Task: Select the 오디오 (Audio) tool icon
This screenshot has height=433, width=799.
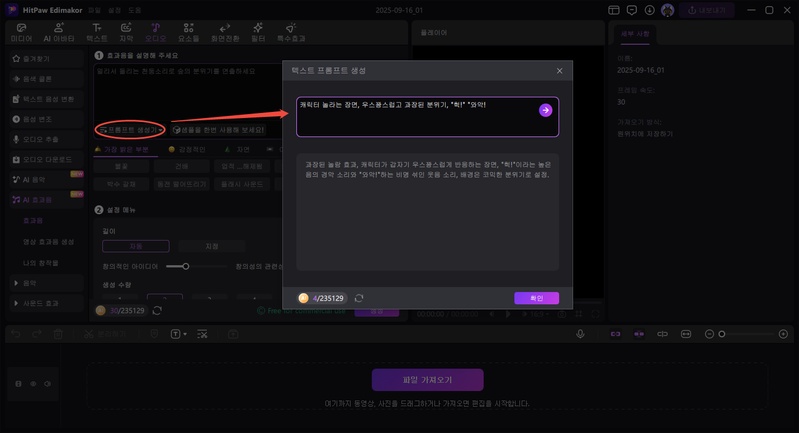Action: [155, 33]
